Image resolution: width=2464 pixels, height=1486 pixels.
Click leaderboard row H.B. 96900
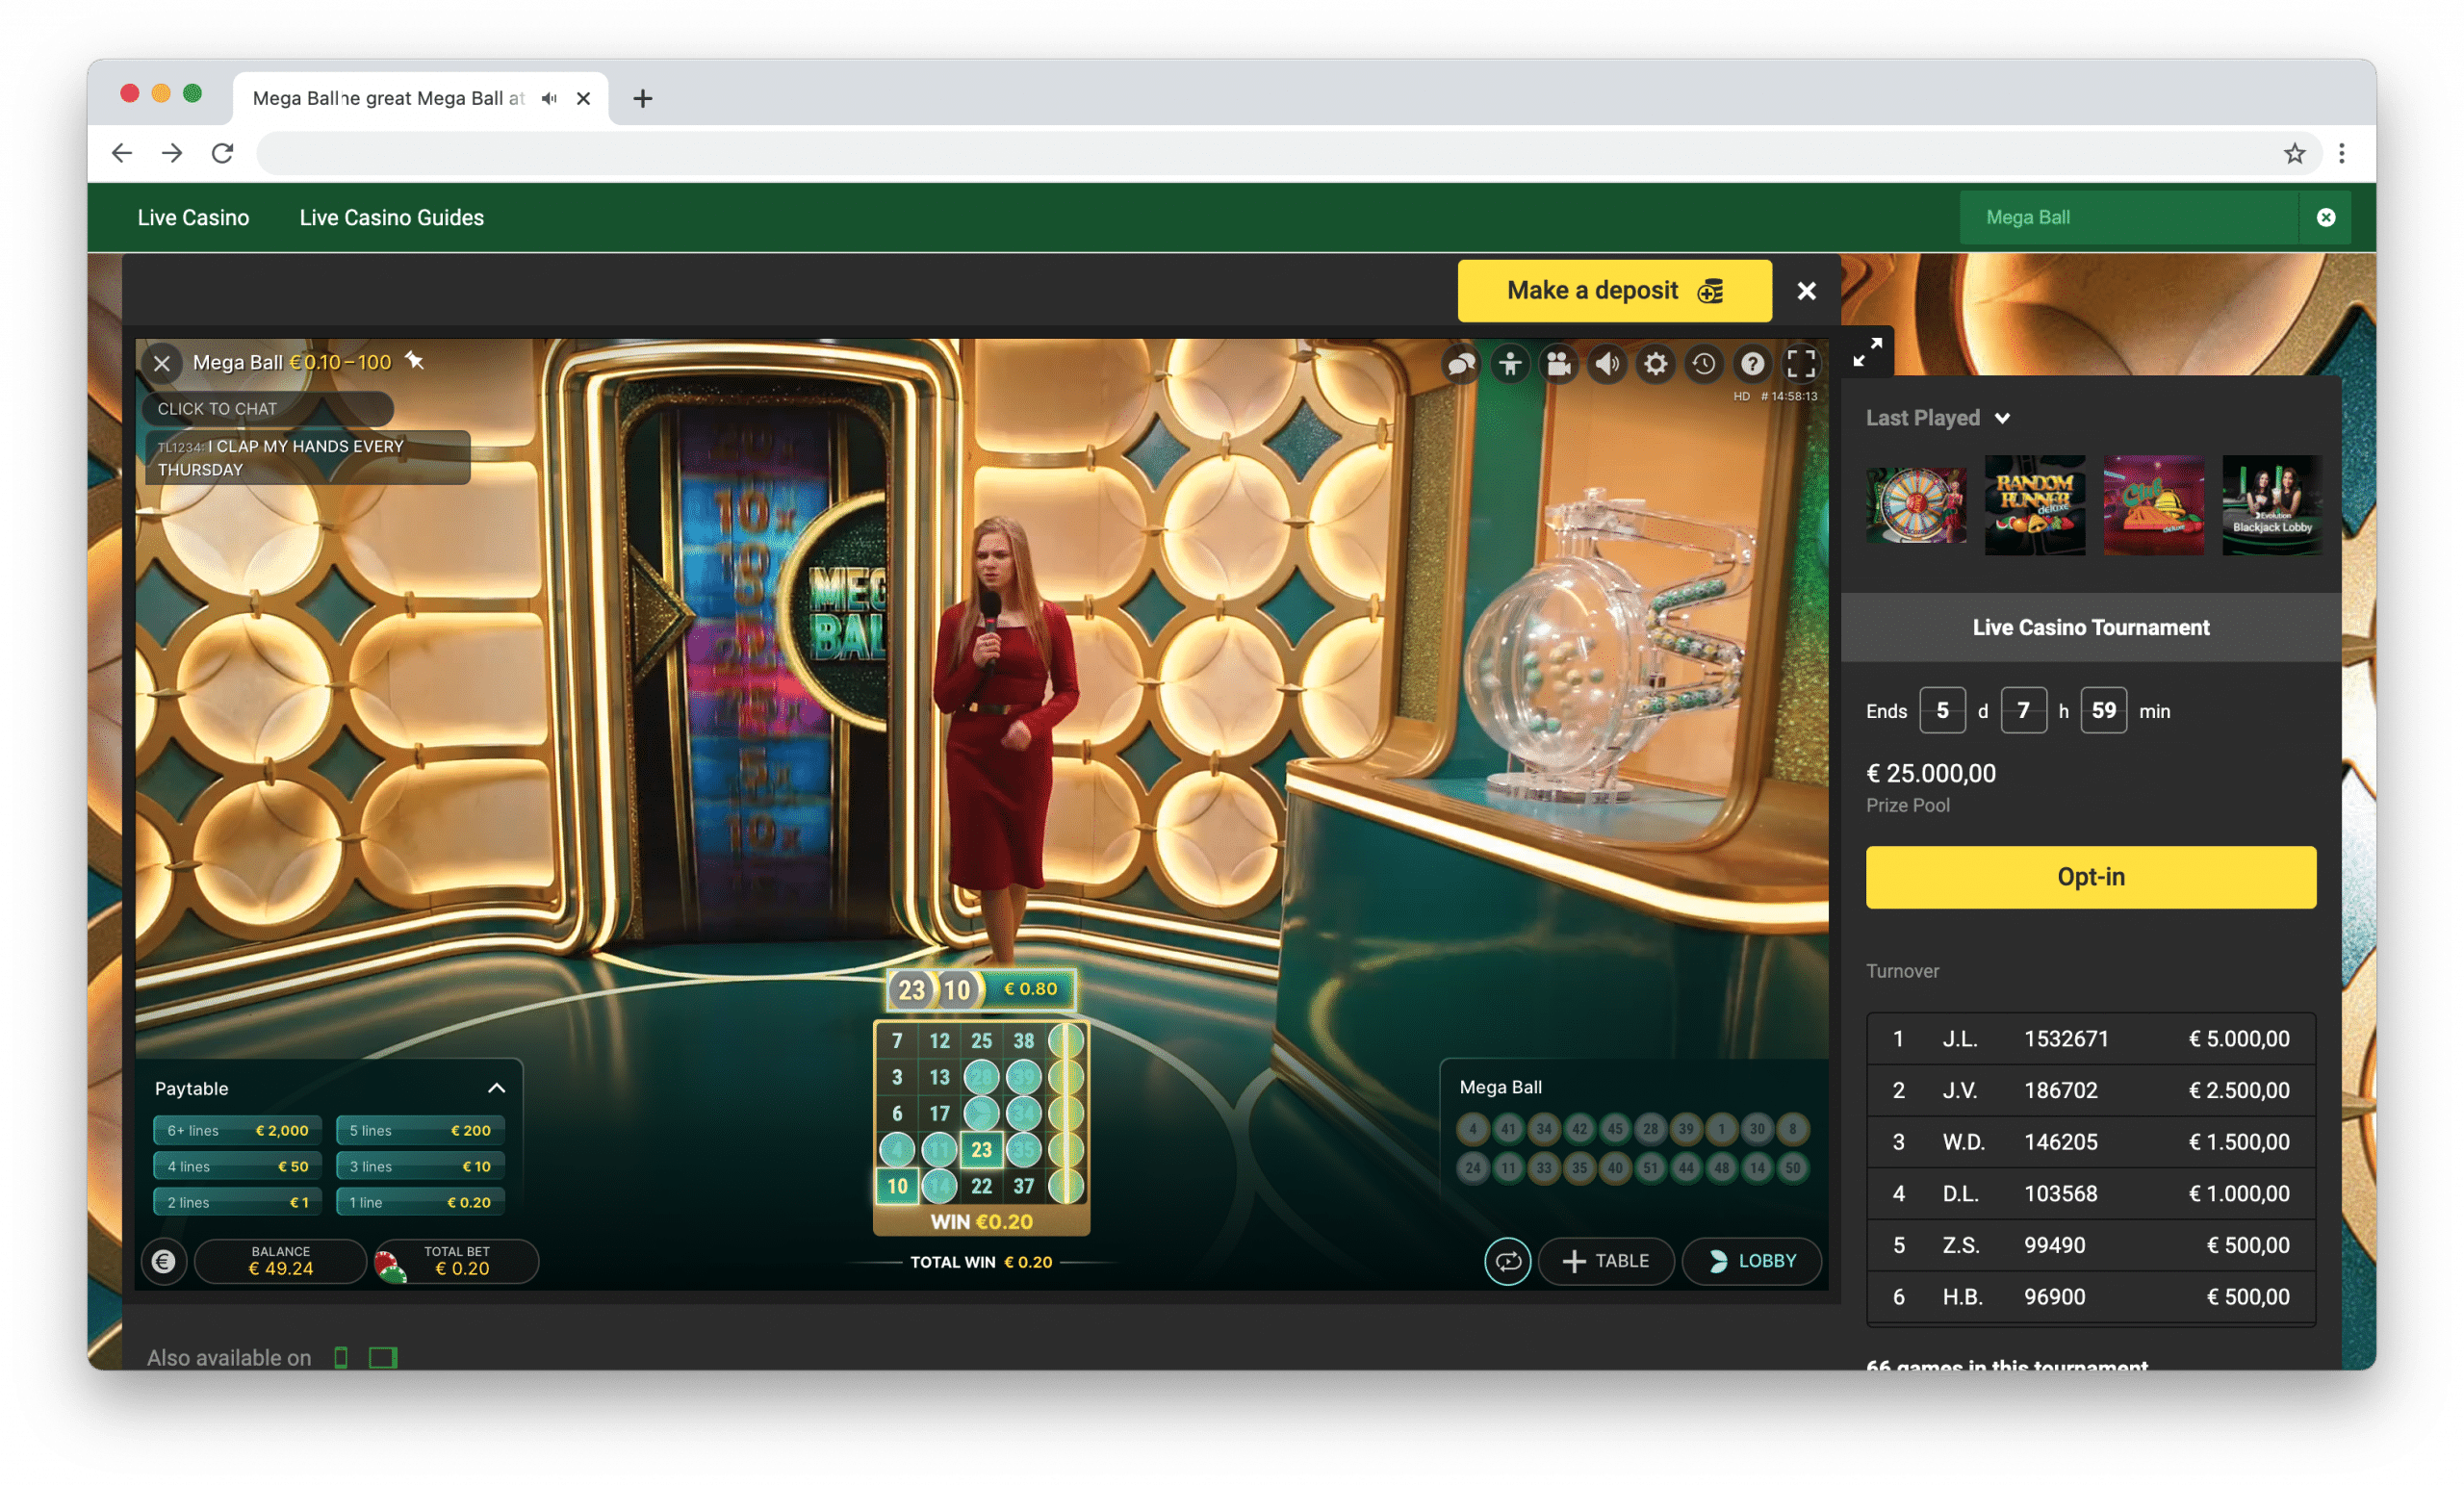(2091, 1297)
